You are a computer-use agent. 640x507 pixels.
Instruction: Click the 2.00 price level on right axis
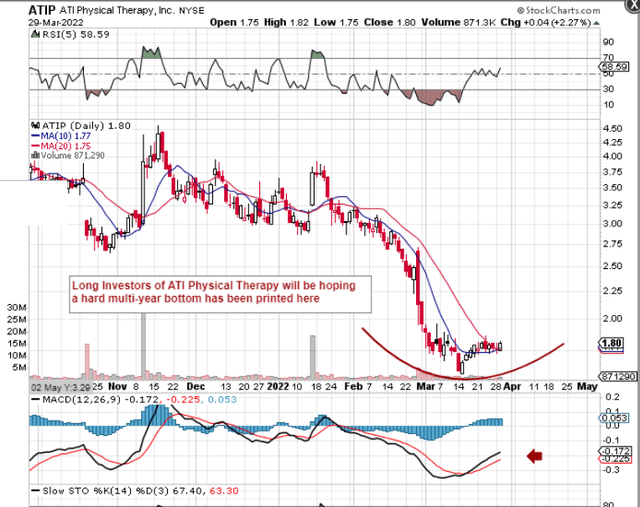pos(612,319)
